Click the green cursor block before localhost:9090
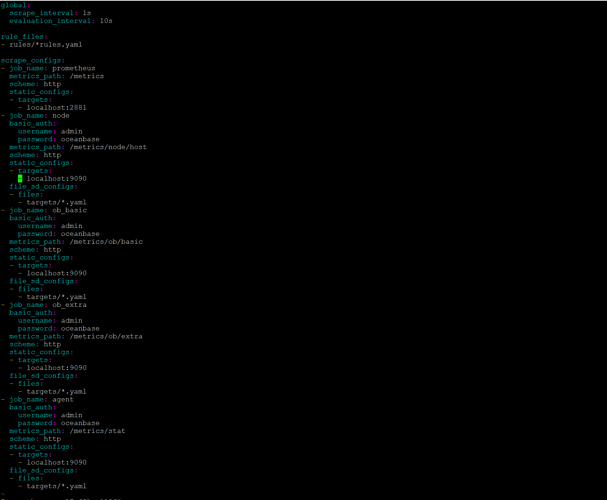The width and height of the screenshot is (607, 500). (x=20, y=178)
